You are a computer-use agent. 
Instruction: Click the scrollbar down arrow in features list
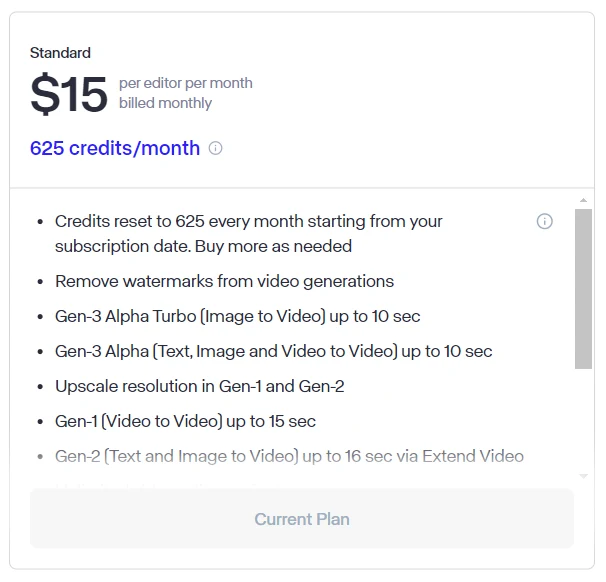(583, 476)
